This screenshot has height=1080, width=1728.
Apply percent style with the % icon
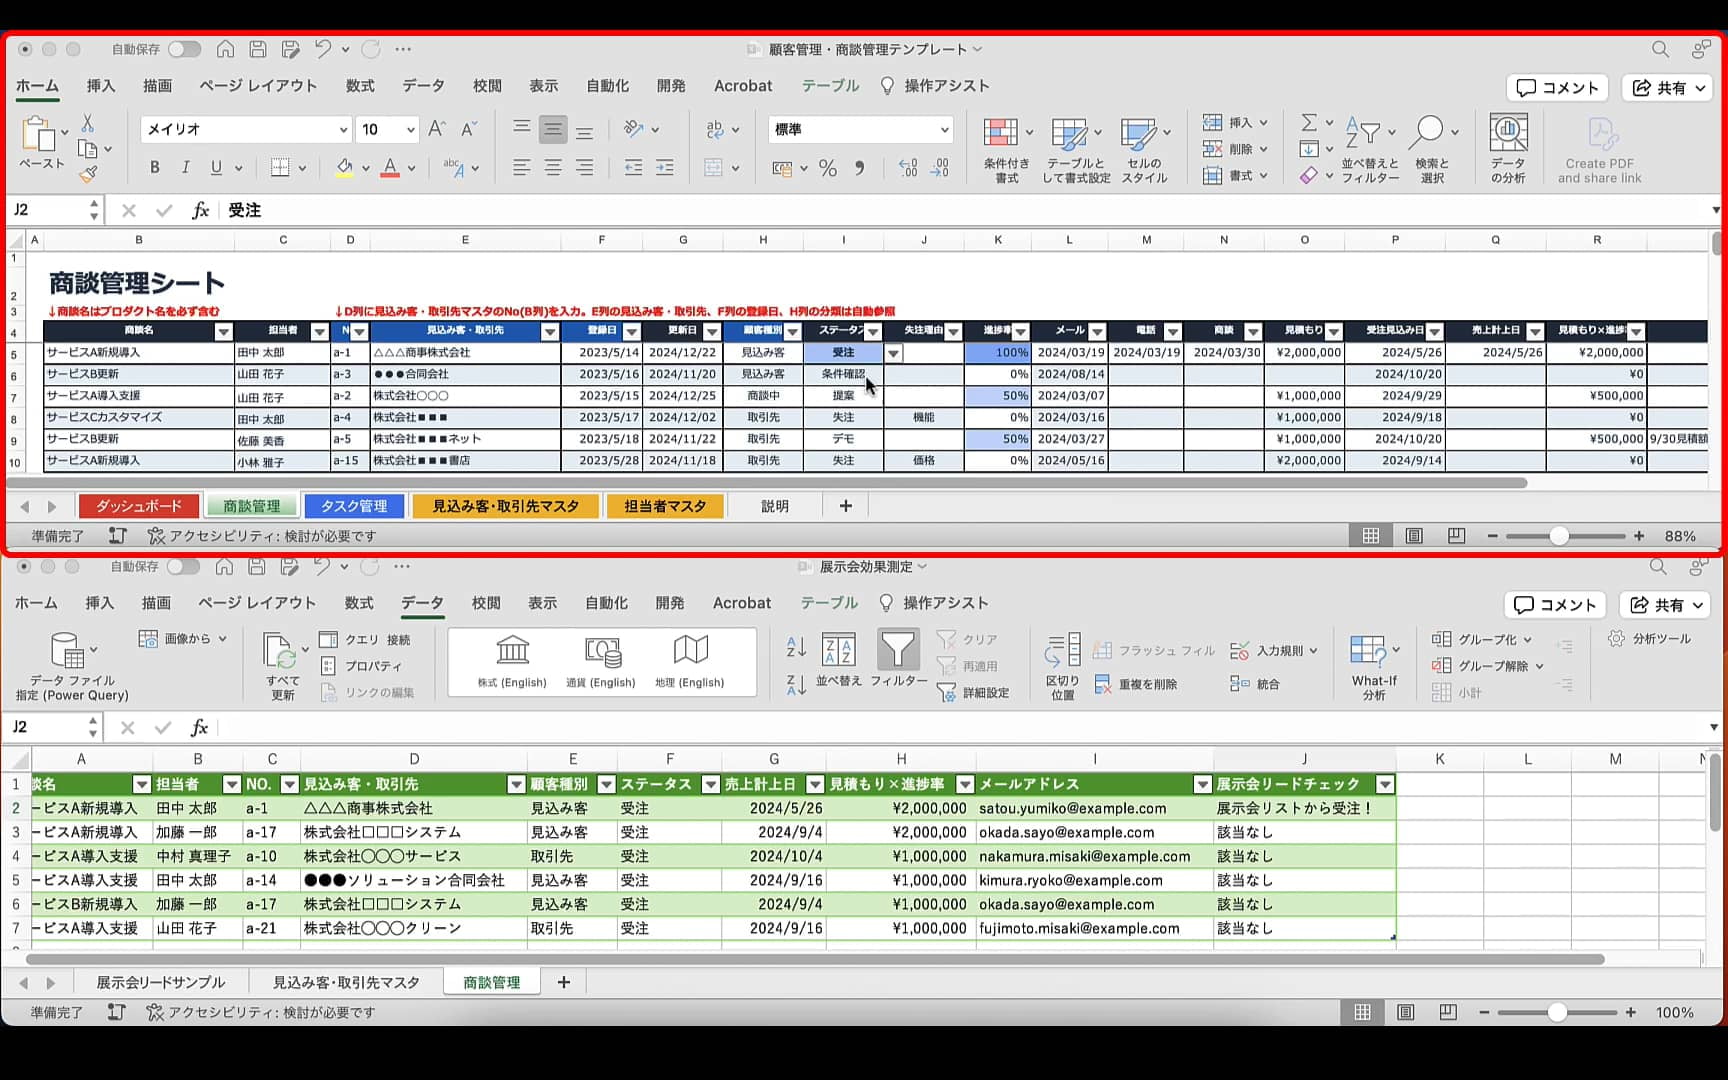pyautogui.click(x=827, y=168)
